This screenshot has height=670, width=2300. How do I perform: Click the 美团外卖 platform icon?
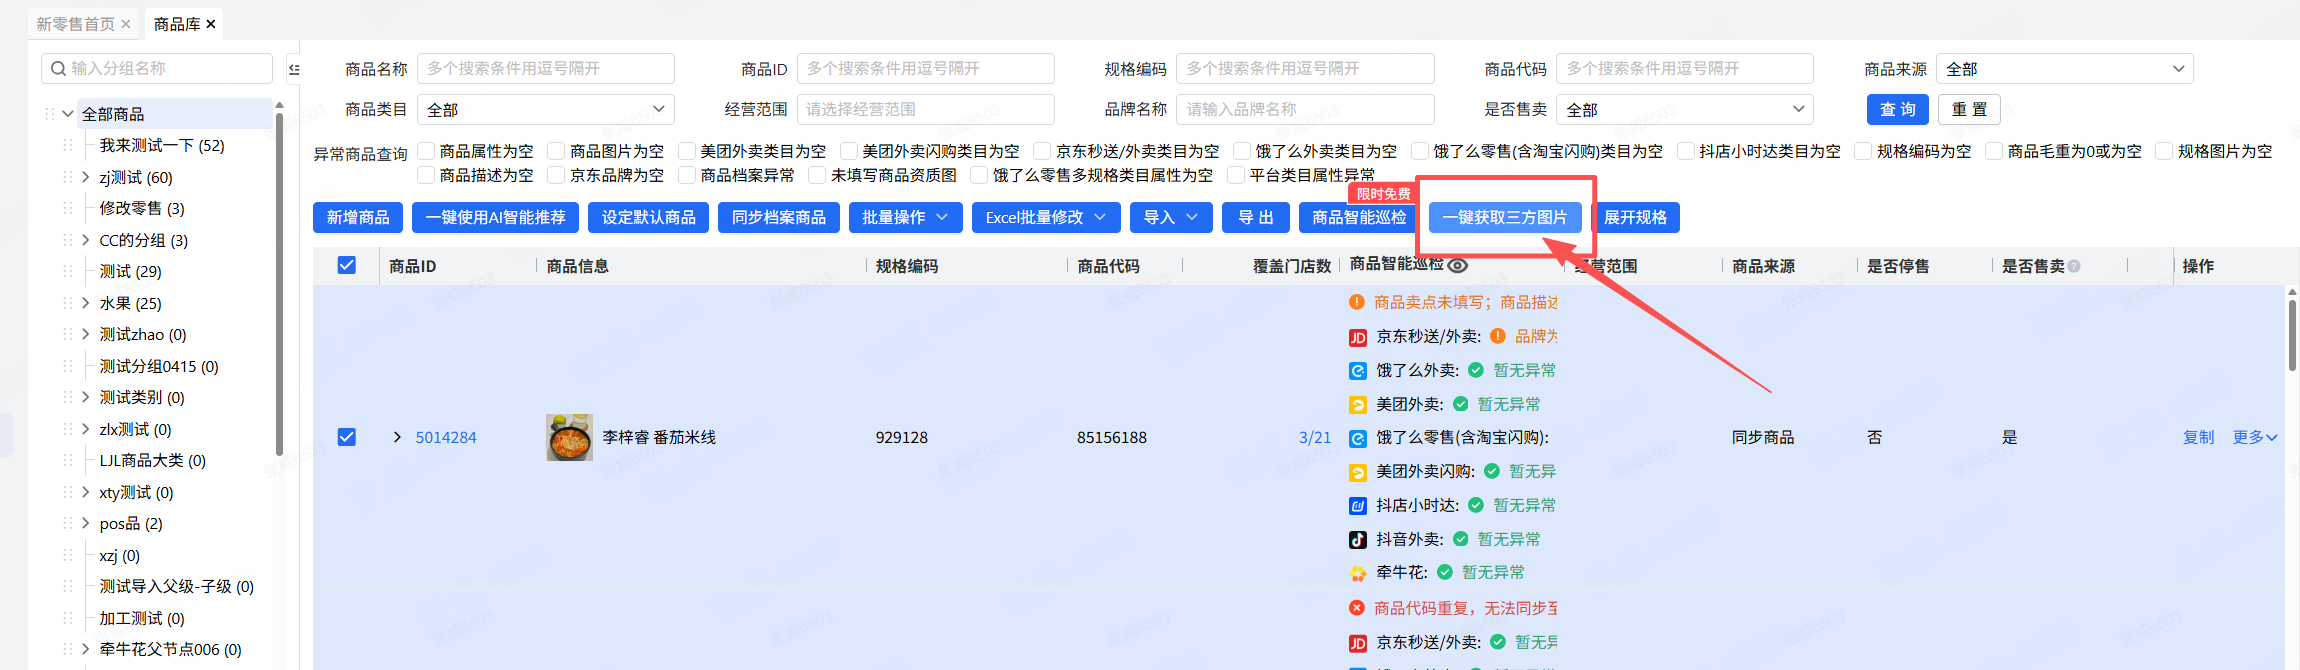pos(1358,405)
